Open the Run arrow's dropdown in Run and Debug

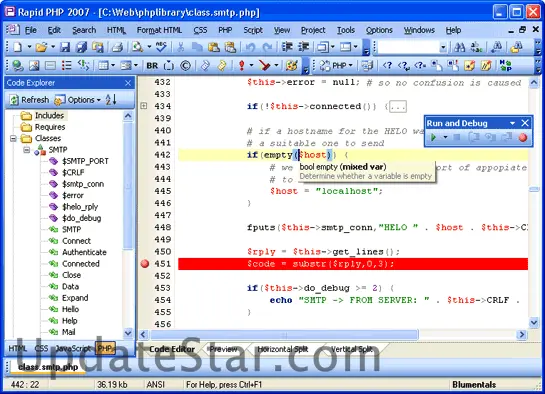point(445,138)
